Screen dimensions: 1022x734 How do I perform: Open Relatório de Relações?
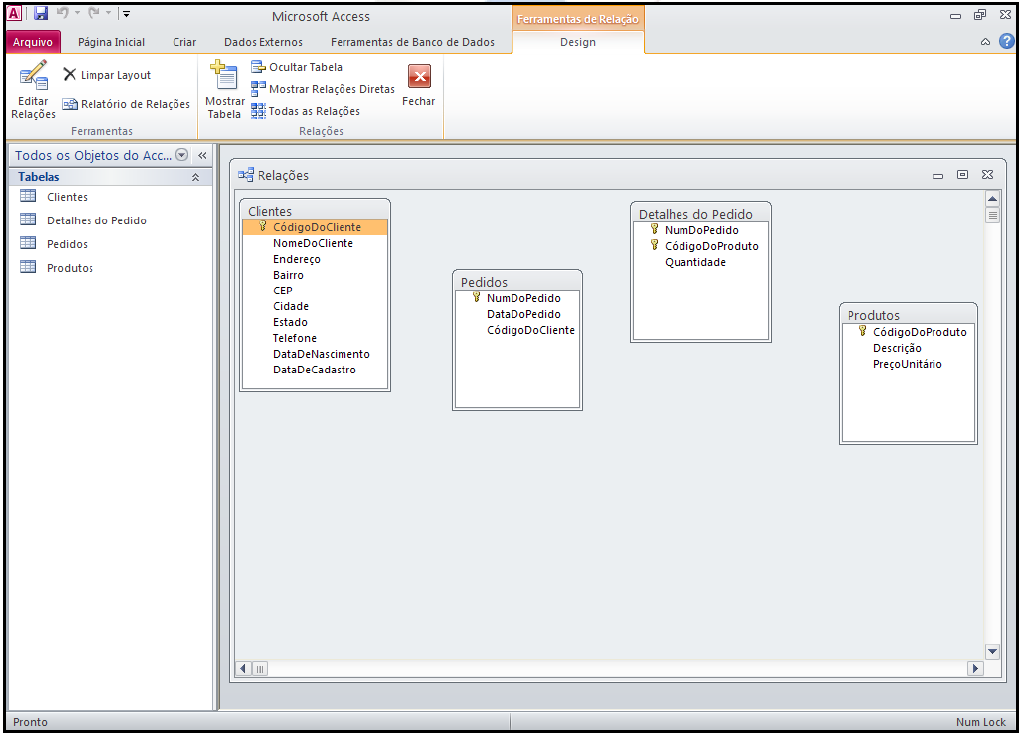126,104
